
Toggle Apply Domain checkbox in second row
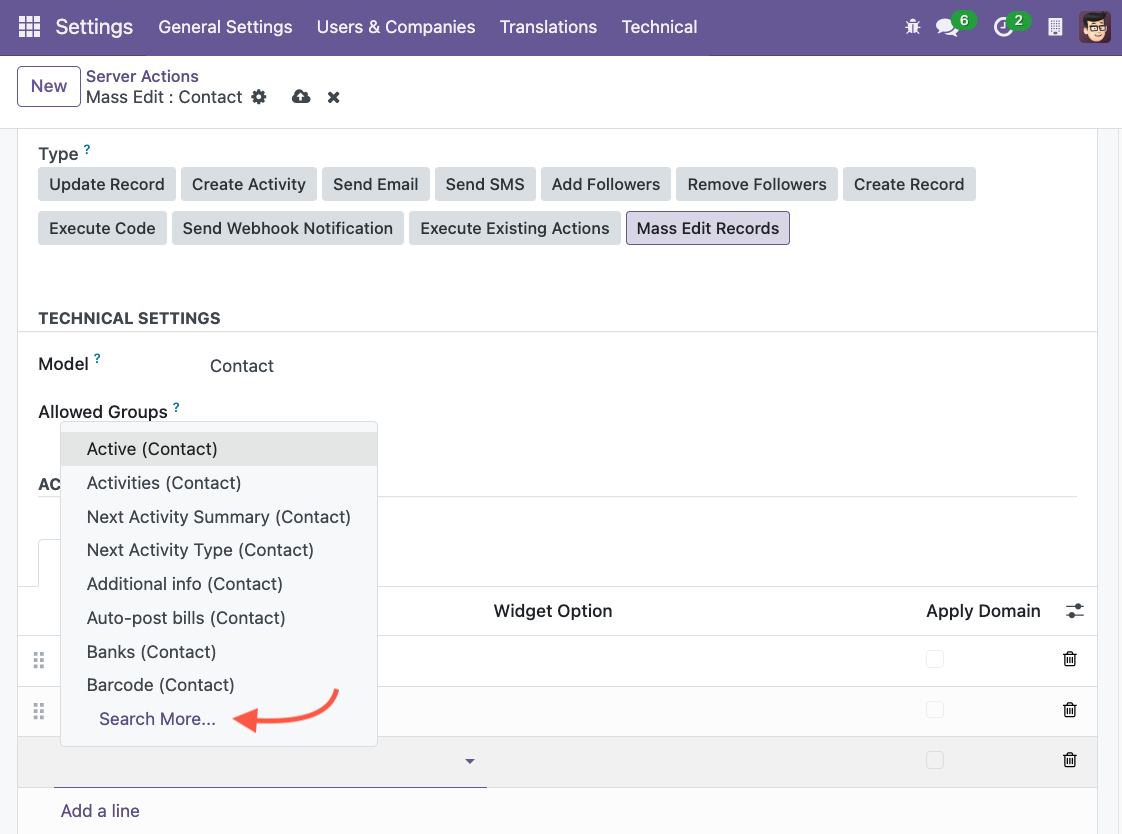point(935,710)
